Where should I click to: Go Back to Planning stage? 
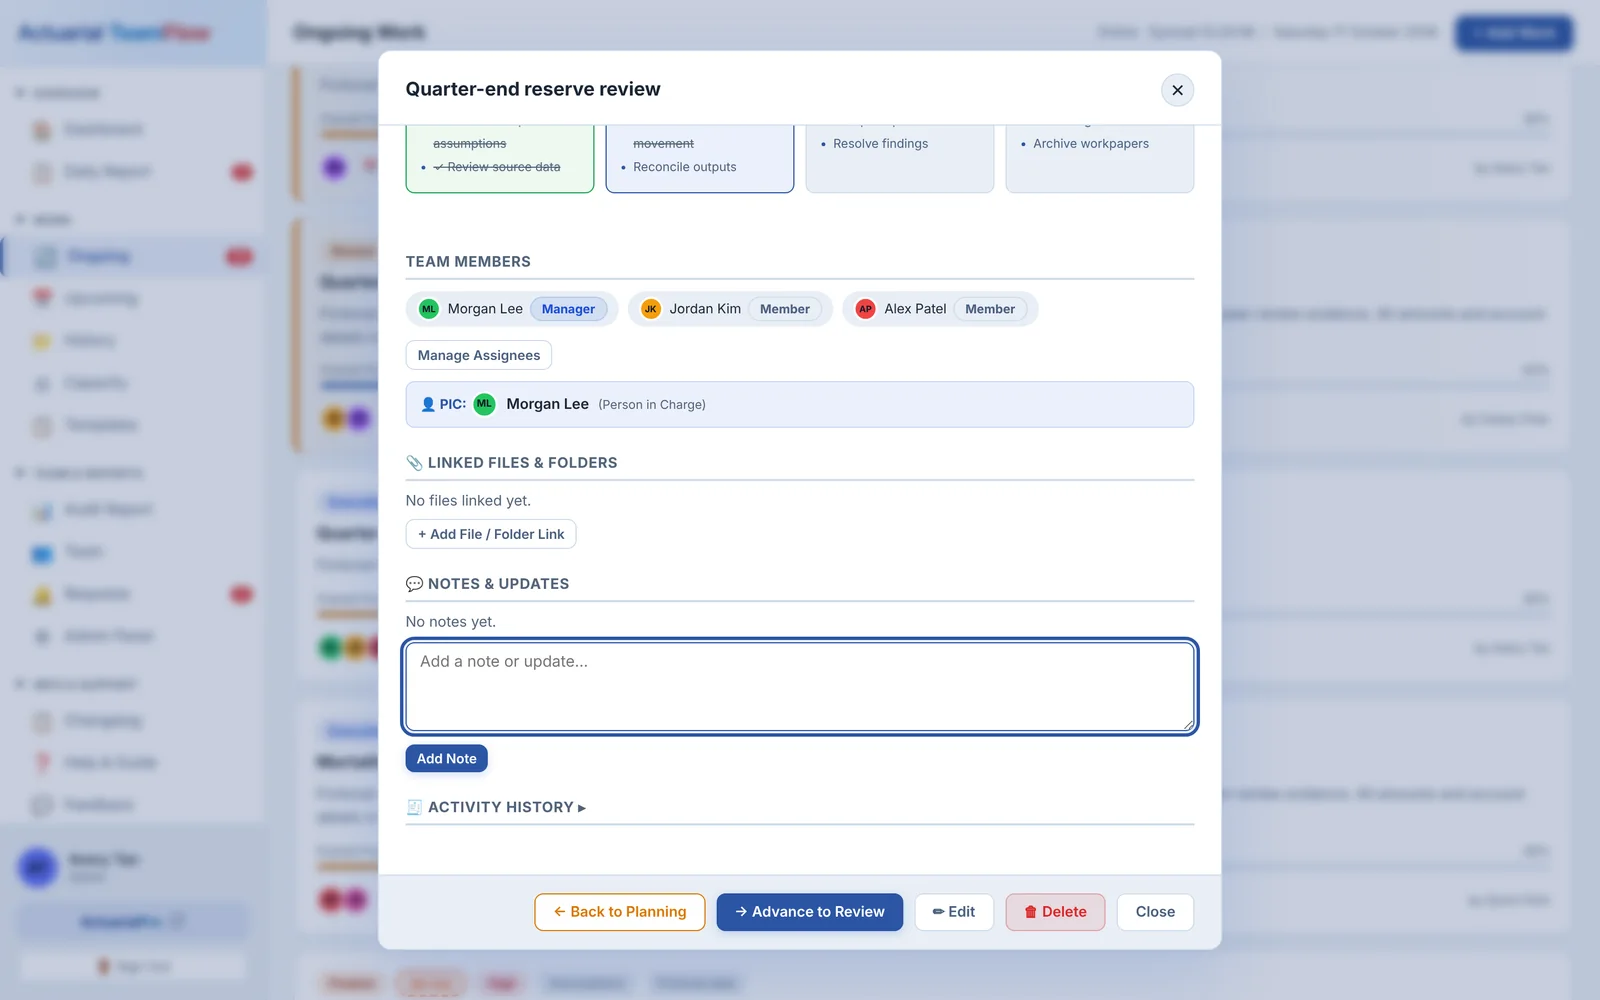coord(620,912)
